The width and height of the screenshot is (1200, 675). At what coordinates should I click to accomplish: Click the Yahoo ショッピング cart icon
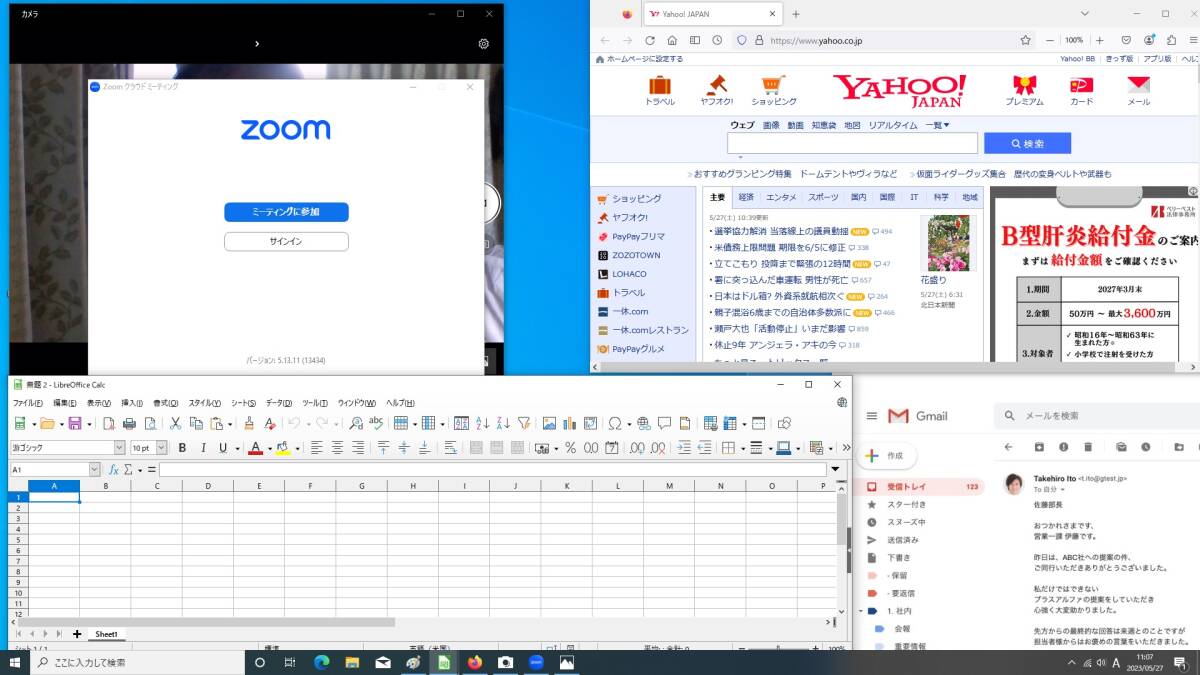point(772,84)
